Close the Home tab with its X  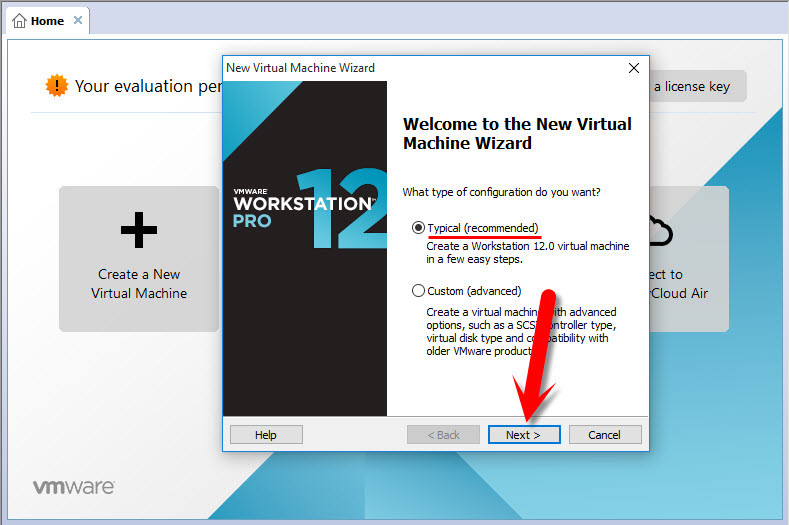(78, 20)
